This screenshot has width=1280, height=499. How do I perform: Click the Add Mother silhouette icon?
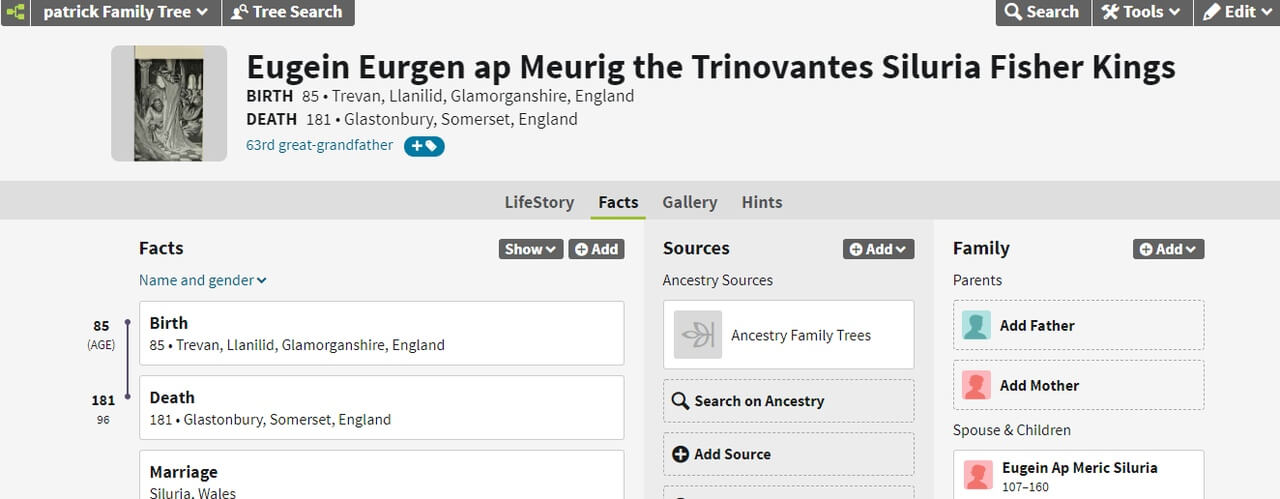[976, 385]
